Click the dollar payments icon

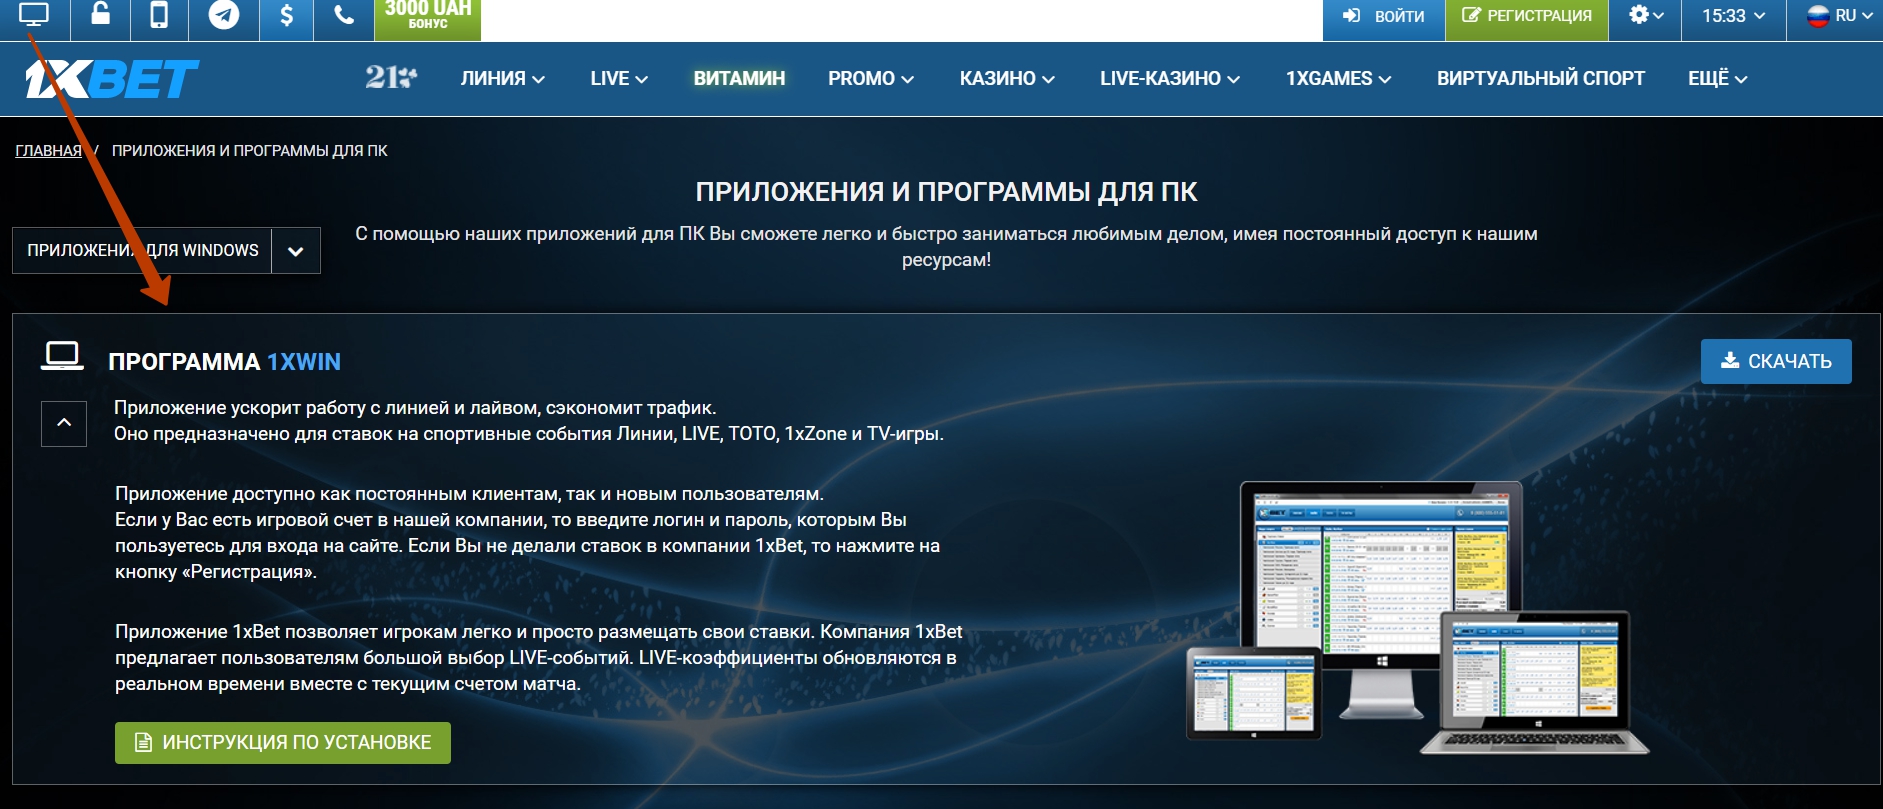tap(286, 16)
